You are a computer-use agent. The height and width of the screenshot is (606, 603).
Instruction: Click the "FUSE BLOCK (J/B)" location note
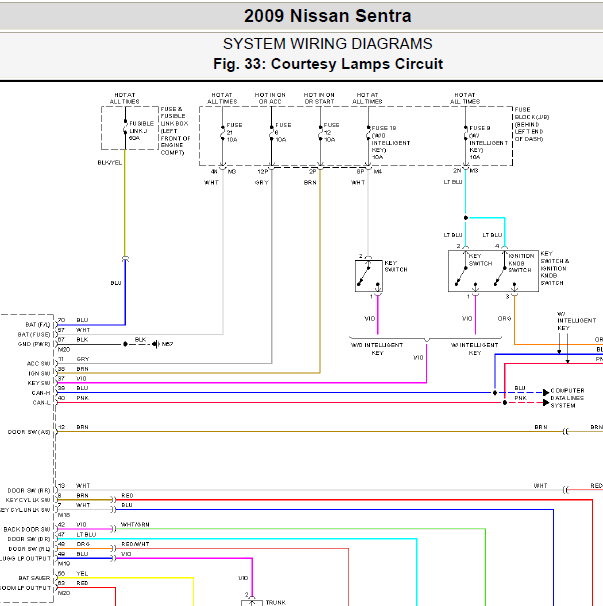point(531,124)
